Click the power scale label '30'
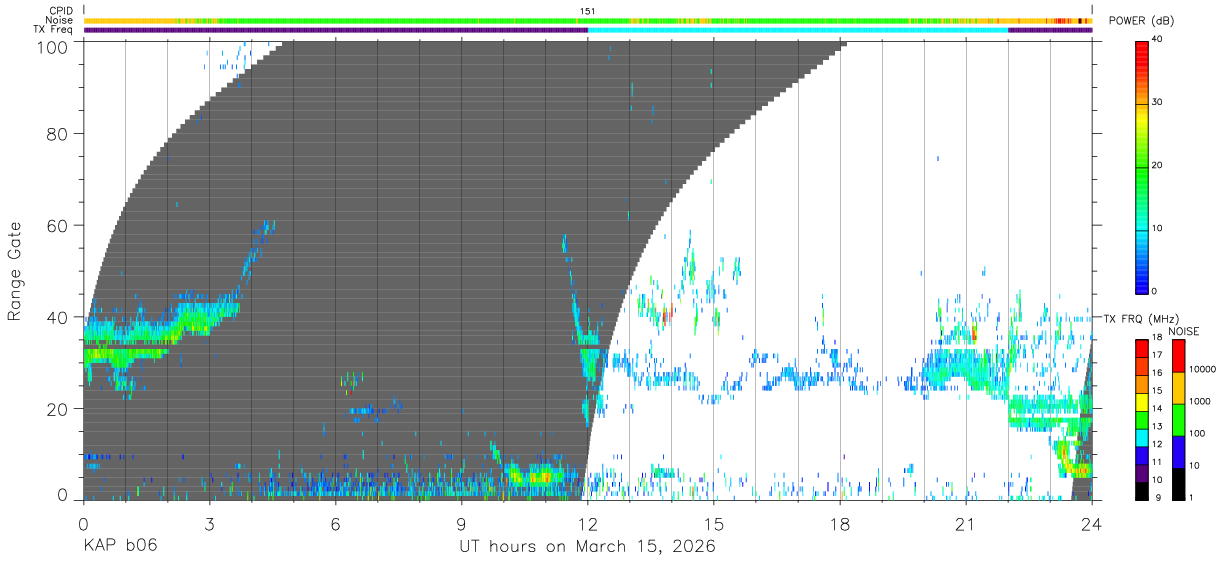Image resolution: width=1228 pixels, height=567 pixels. 1158,102
